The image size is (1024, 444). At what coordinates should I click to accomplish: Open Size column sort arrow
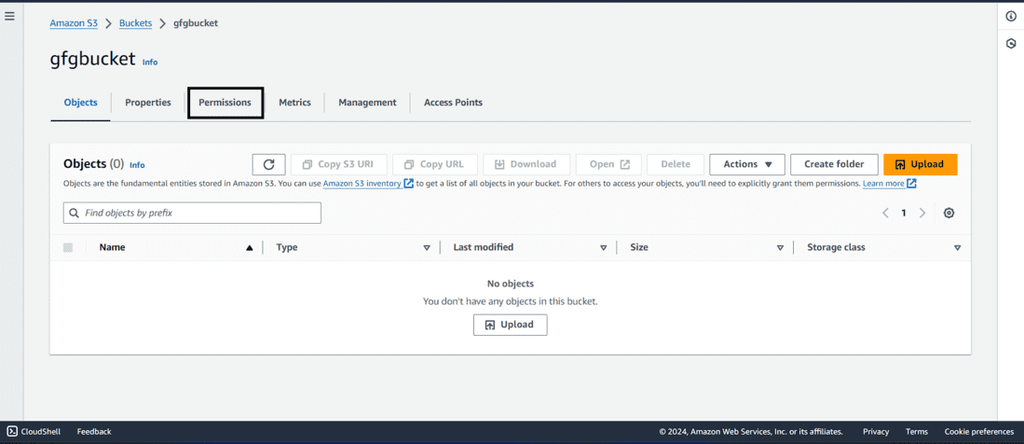pos(780,248)
